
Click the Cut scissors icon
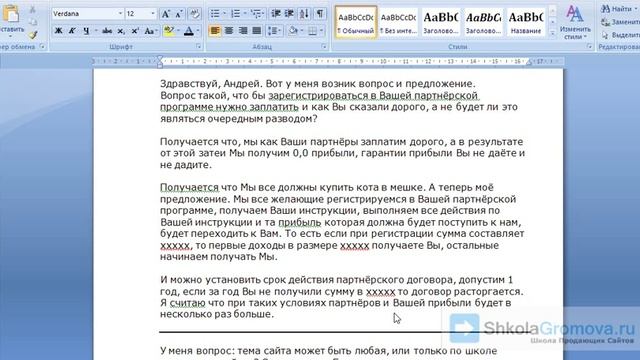point(33,9)
